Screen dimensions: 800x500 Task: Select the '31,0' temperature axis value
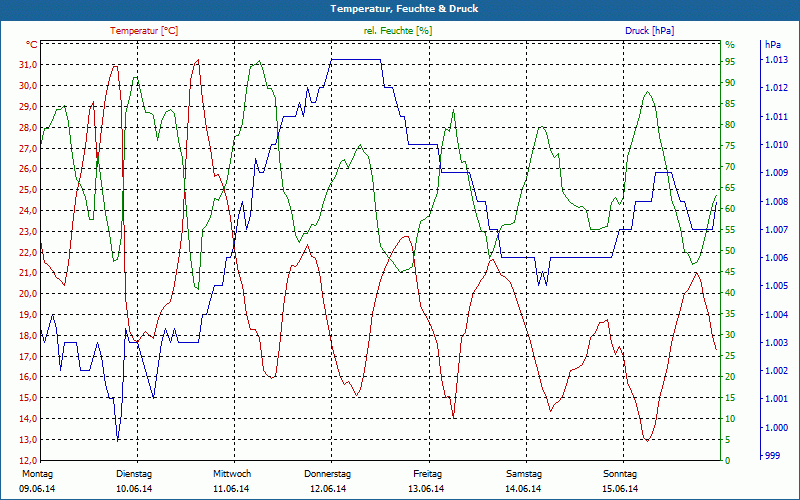click(28, 65)
